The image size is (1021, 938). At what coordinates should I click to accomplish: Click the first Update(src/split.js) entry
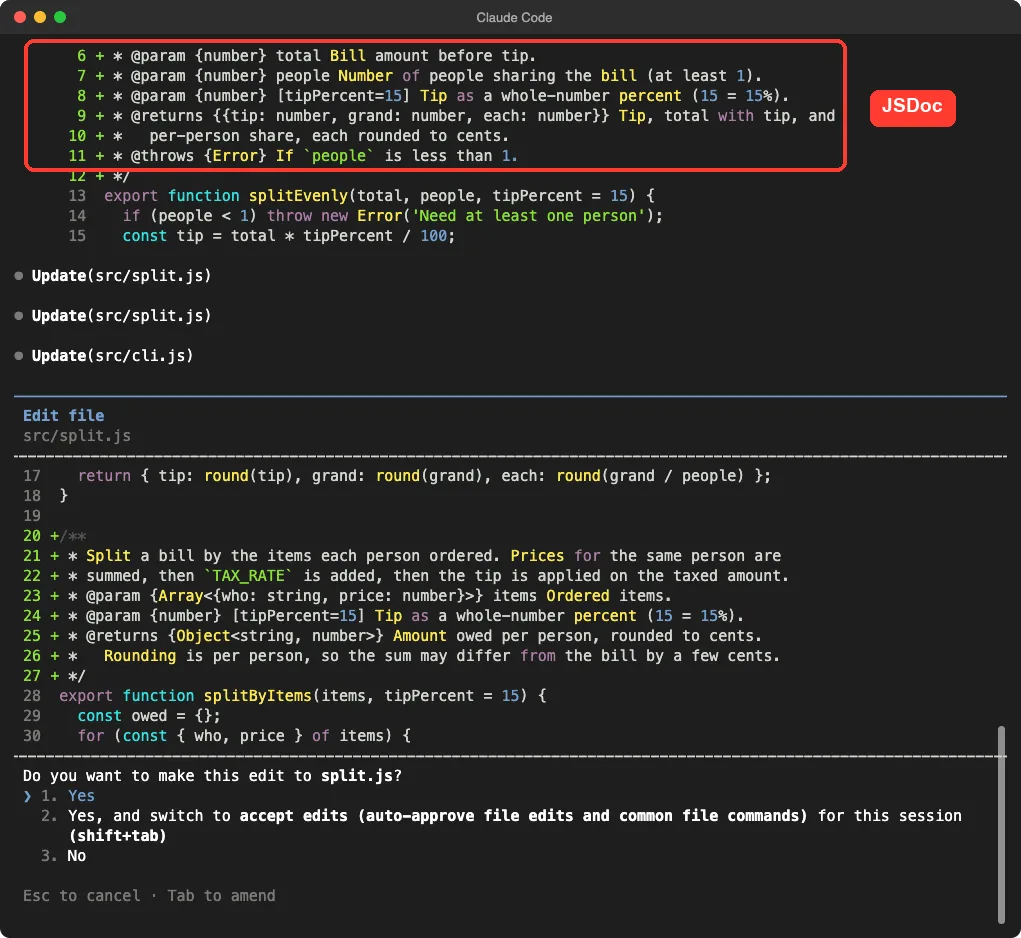[x=121, y=275]
